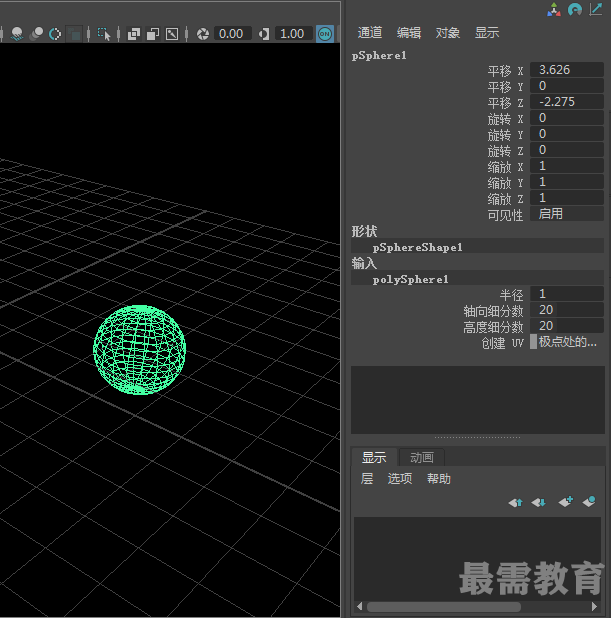
Task: Edit the gamma value 1.00 field
Action: coord(294,34)
